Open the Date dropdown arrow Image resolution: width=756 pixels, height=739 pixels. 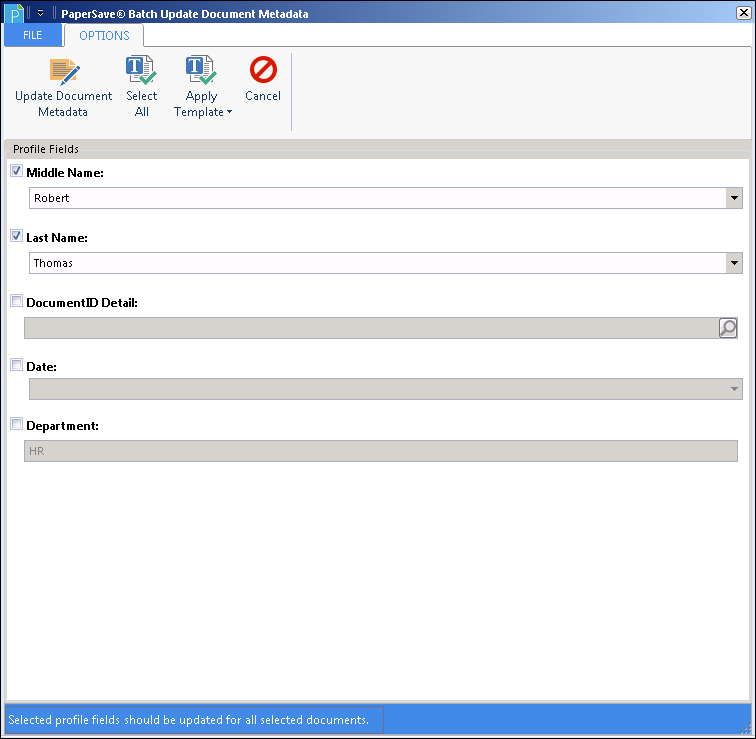(x=734, y=389)
